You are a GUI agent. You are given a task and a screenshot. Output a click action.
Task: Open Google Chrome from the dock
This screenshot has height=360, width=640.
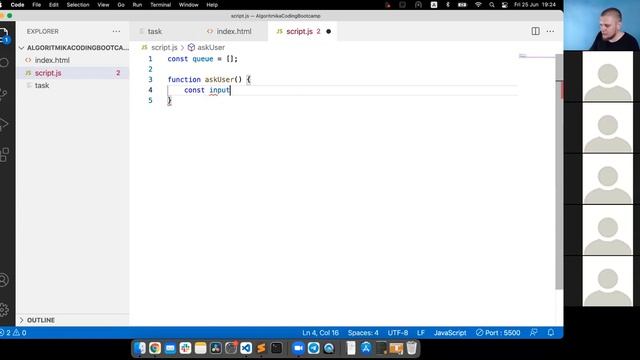tap(155, 348)
